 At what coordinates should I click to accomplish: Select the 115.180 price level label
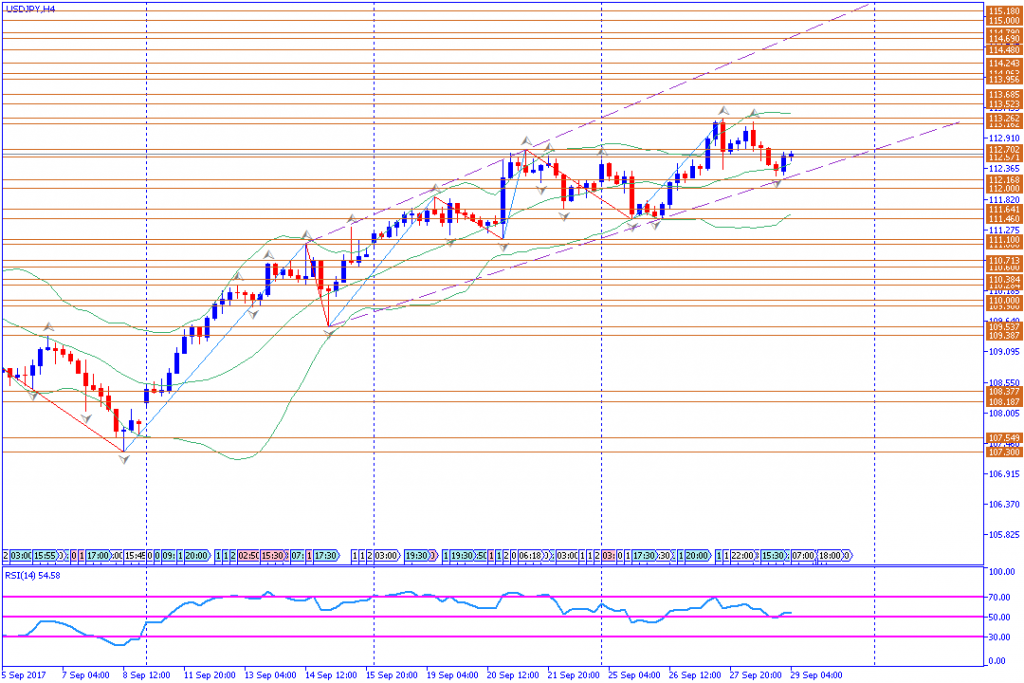(1003, 10)
